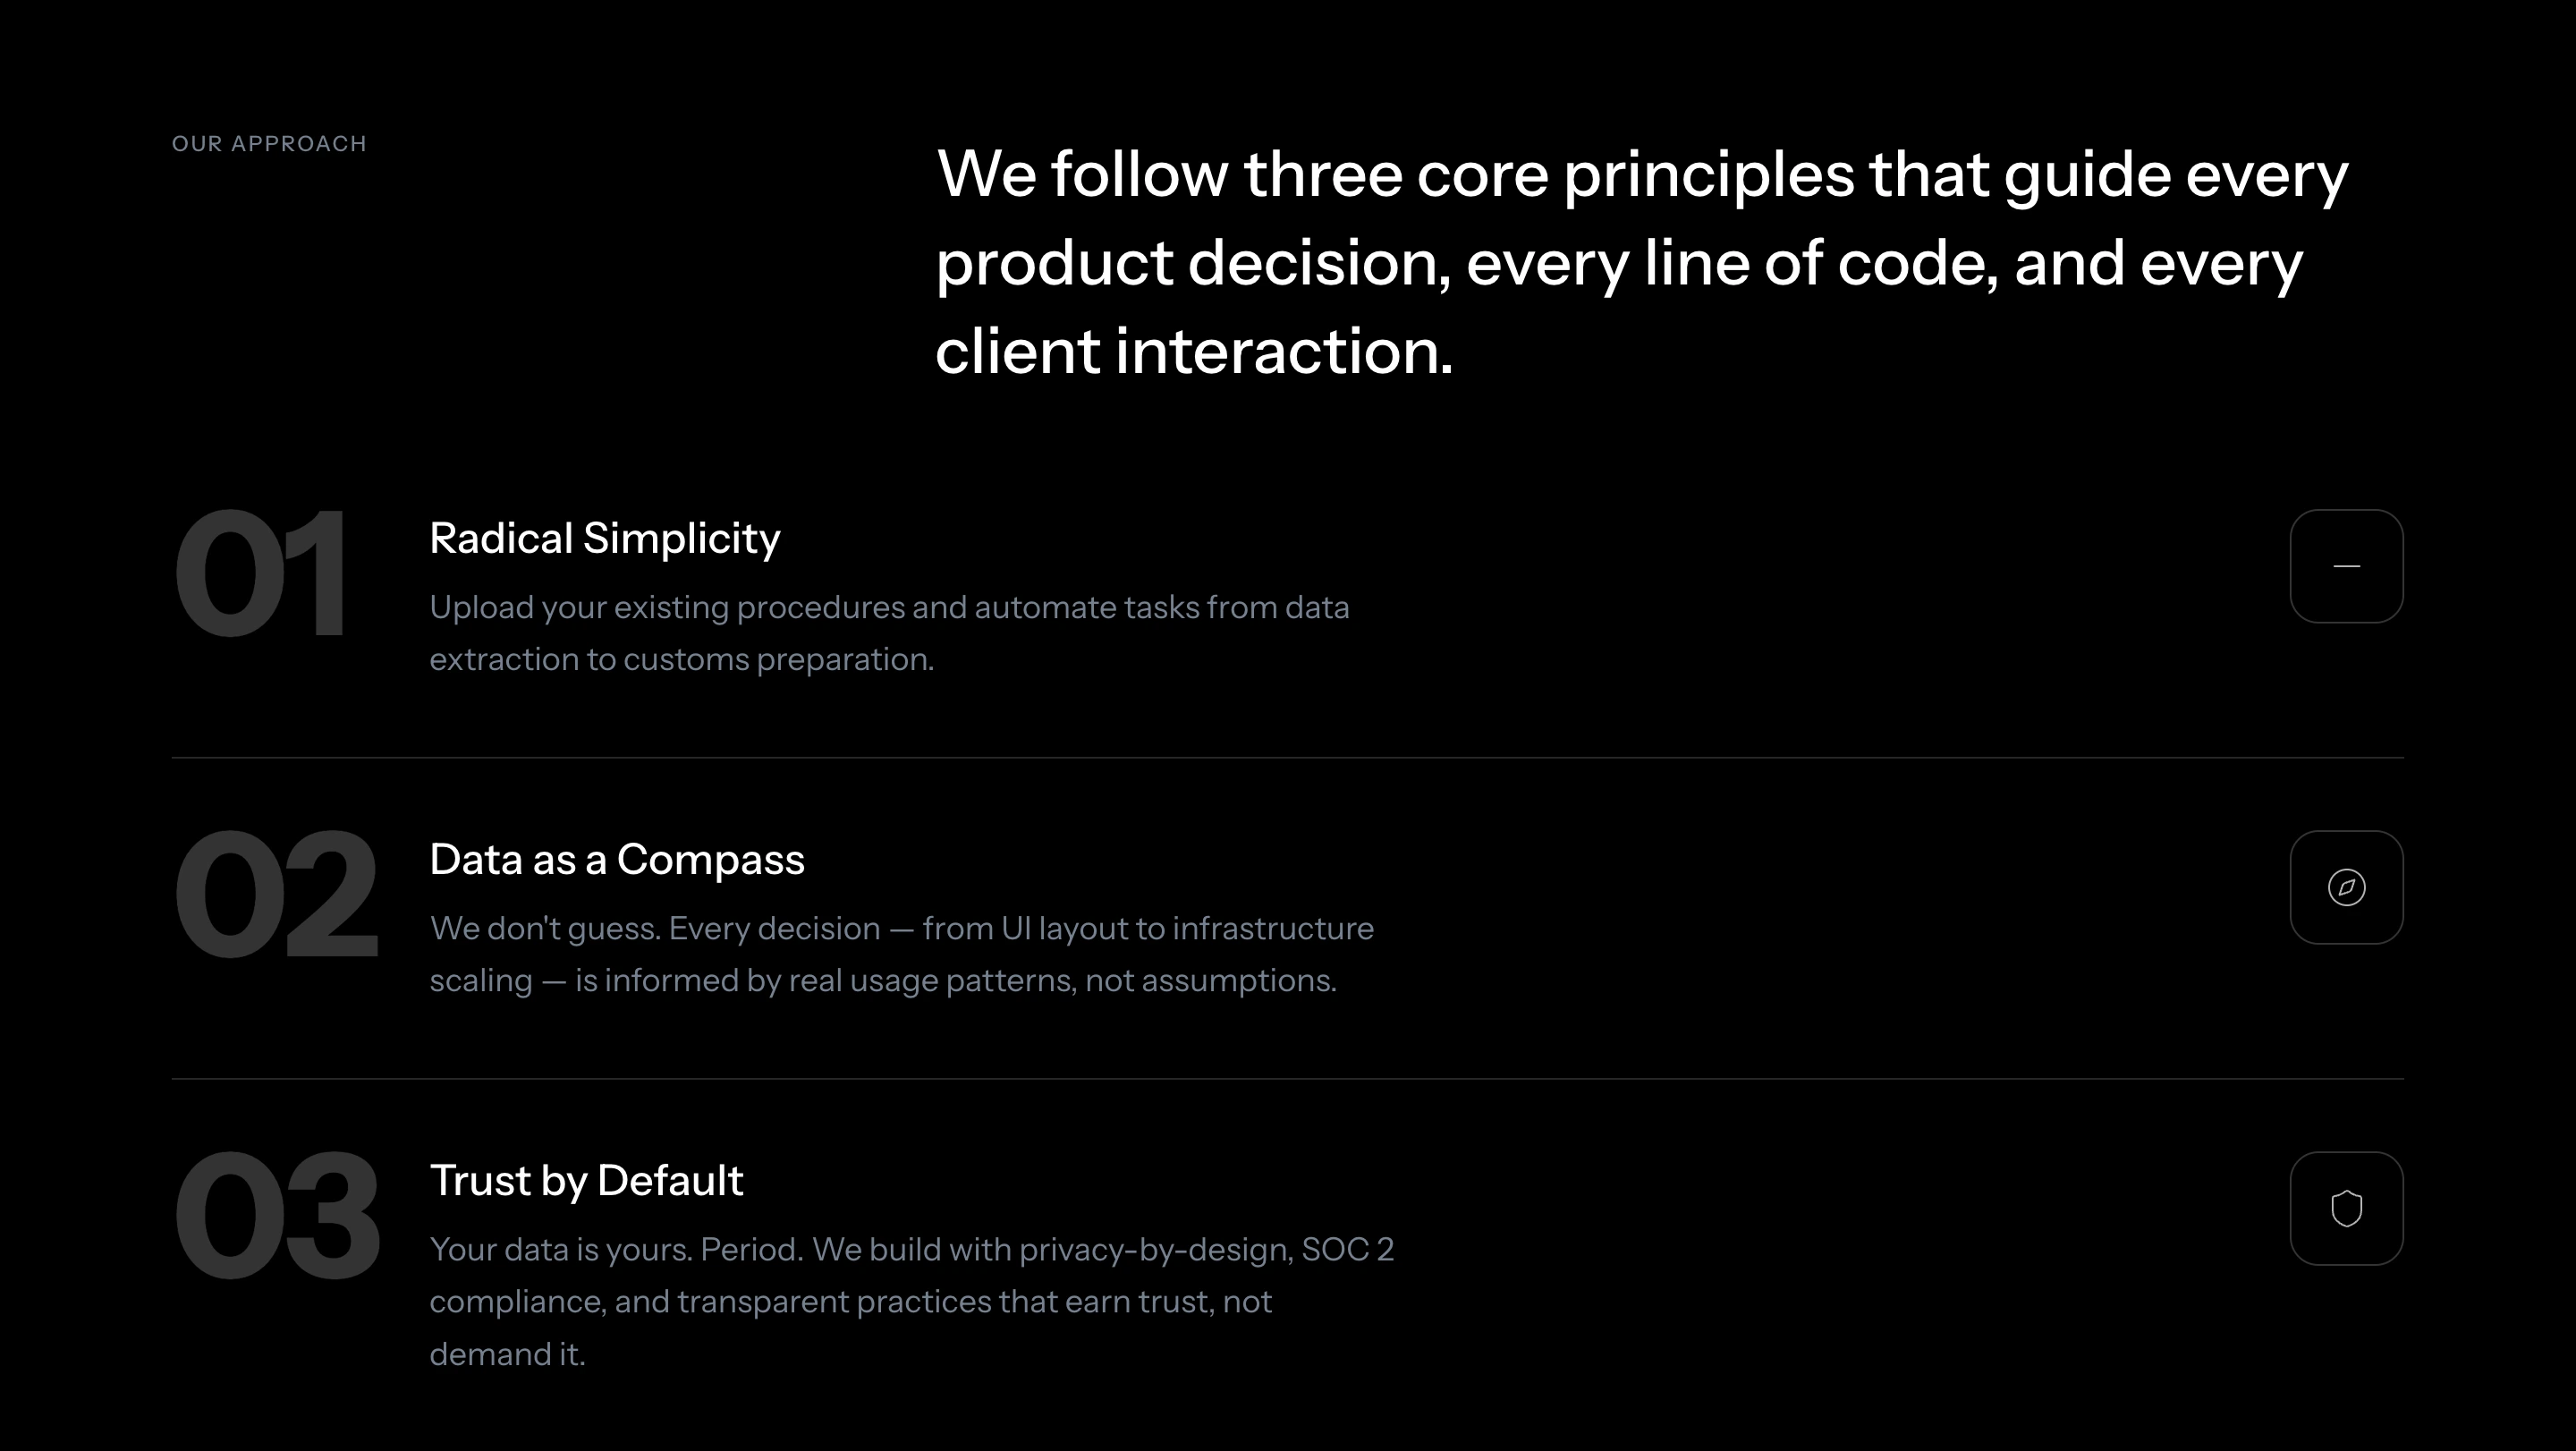Click the compass icon beside Data as a Compass

pos(2346,887)
